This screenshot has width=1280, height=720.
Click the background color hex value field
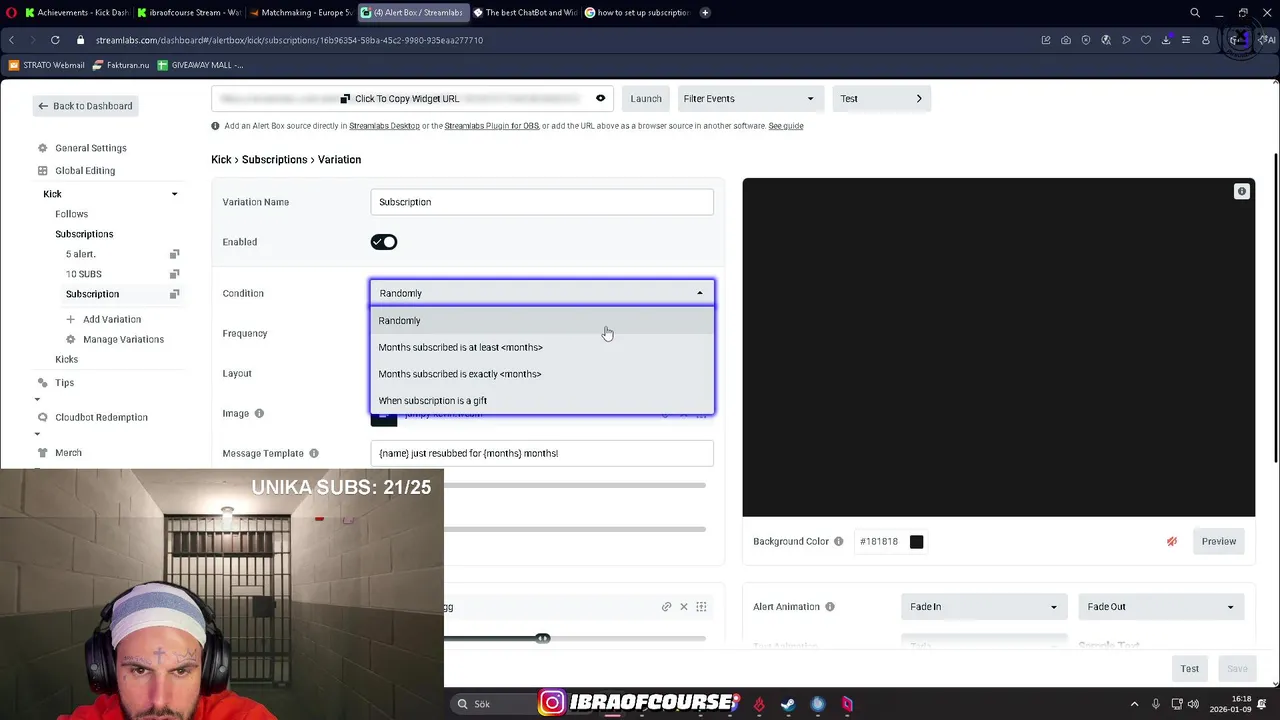tap(879, 541)
